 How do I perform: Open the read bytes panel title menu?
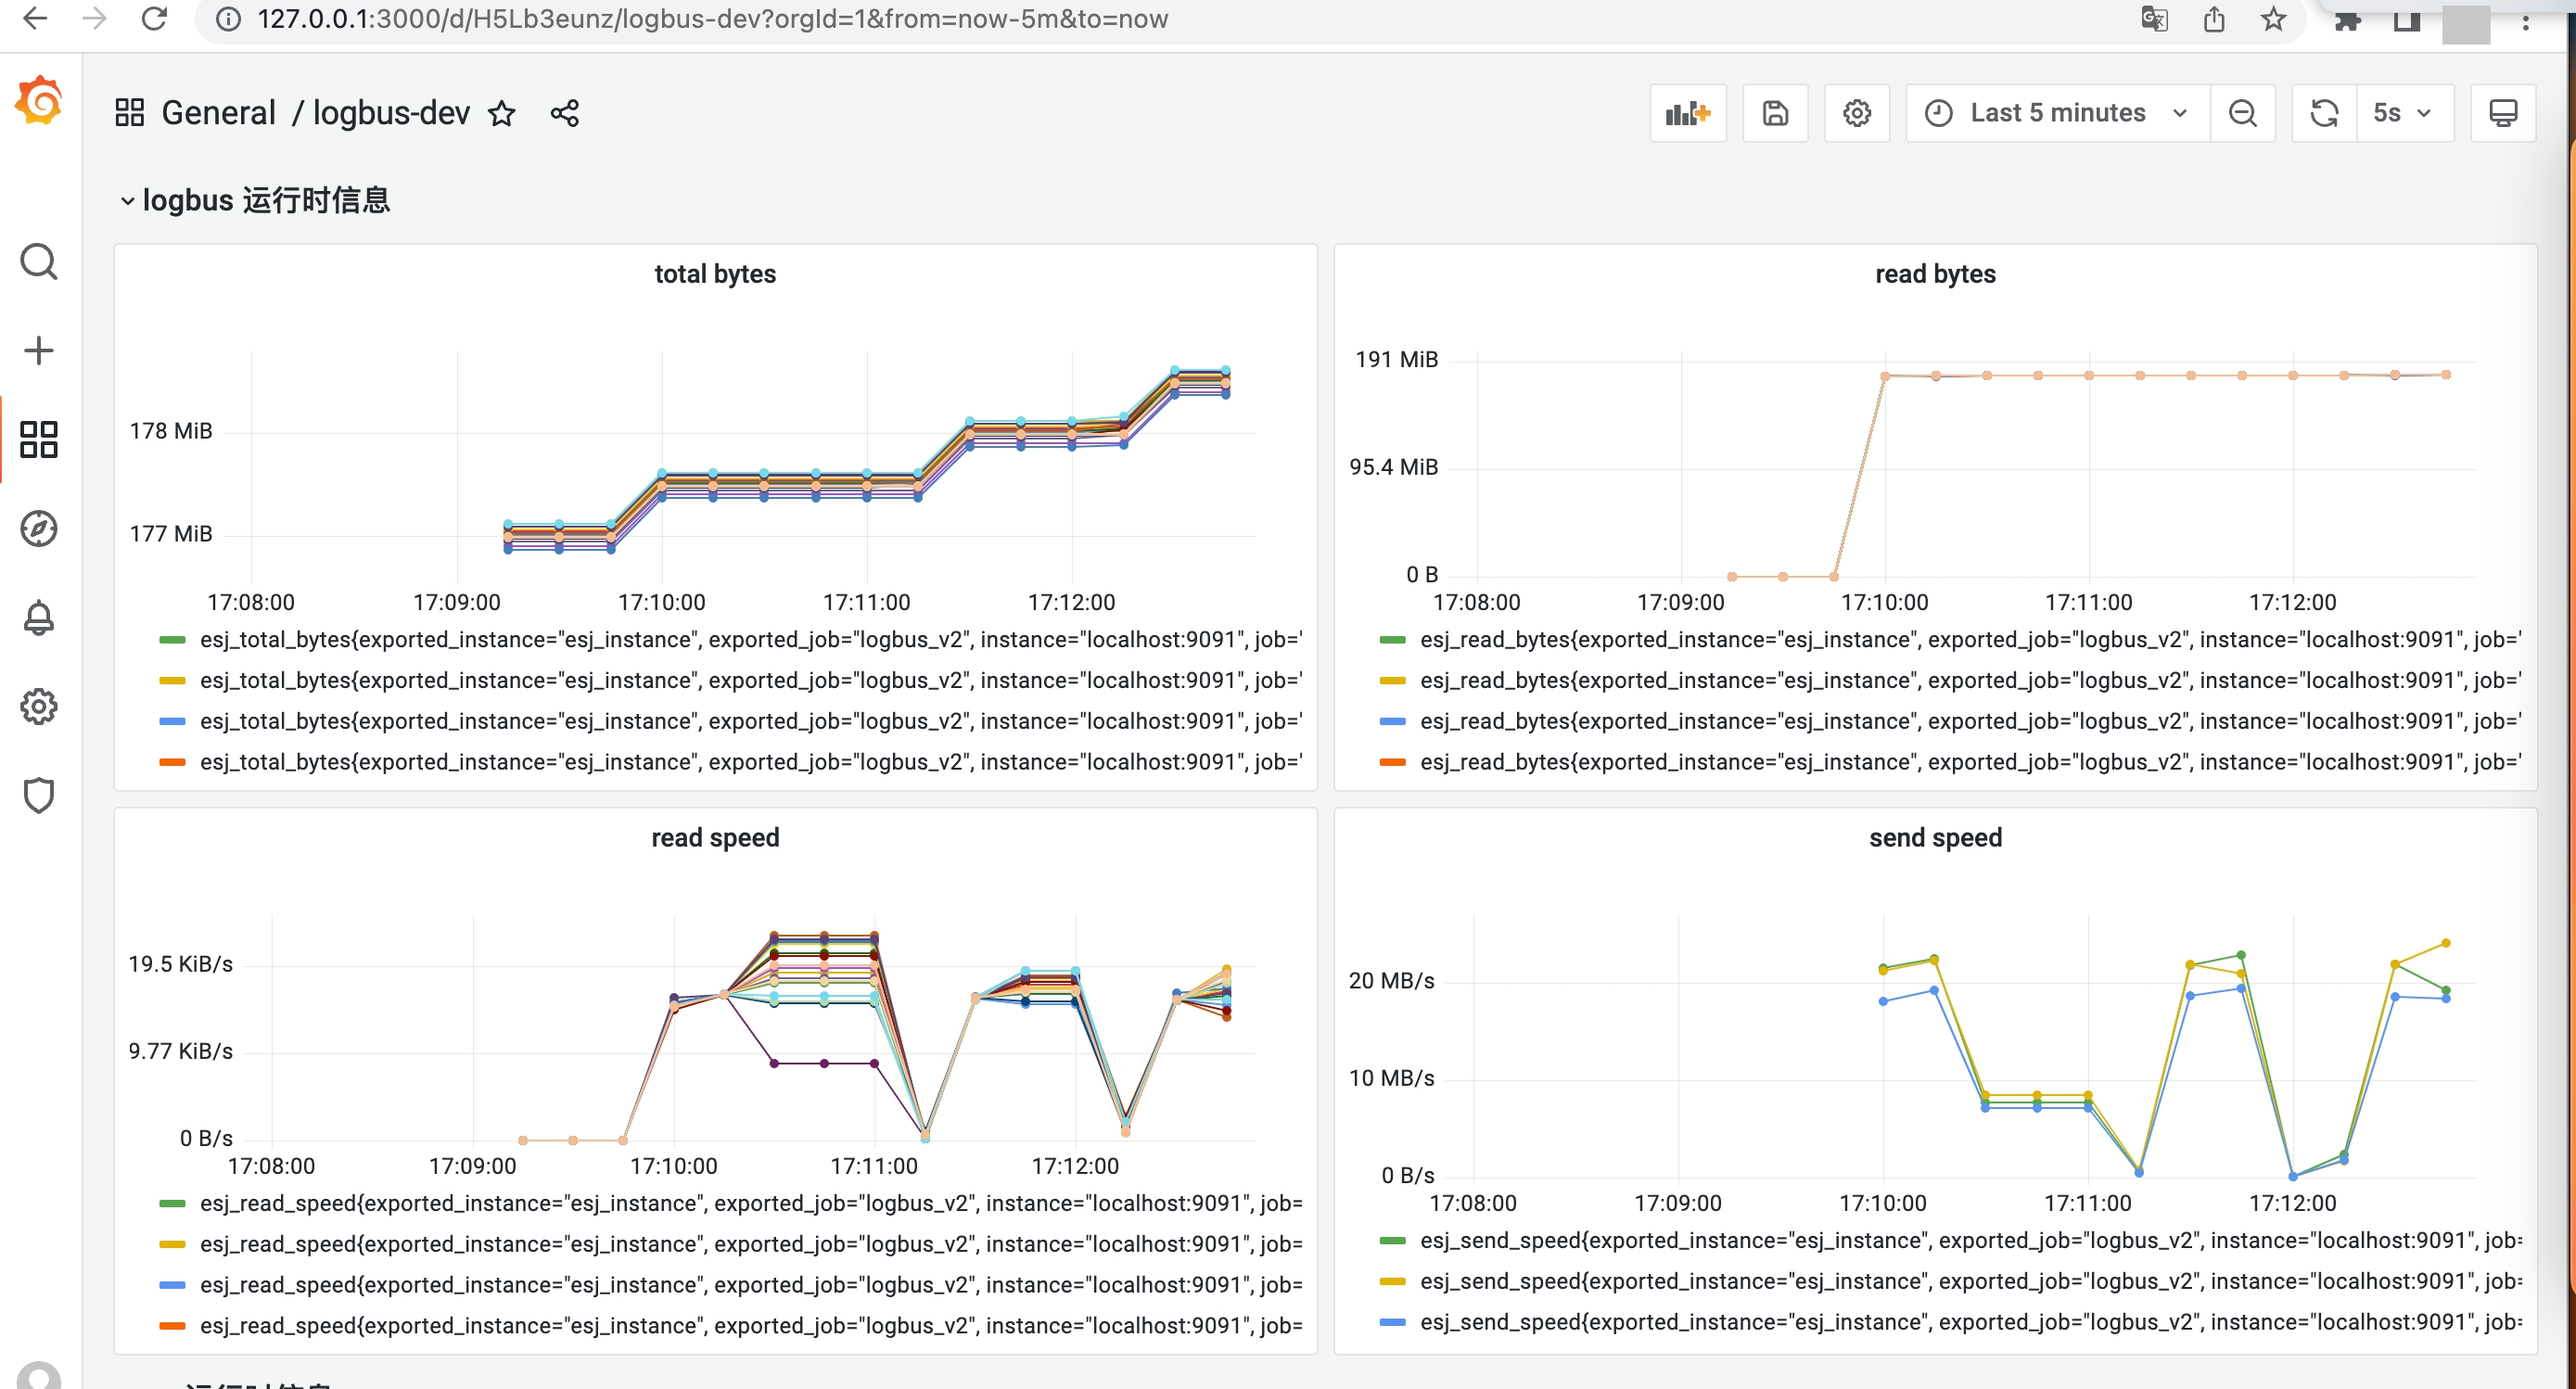click(x=1935, y=274)
